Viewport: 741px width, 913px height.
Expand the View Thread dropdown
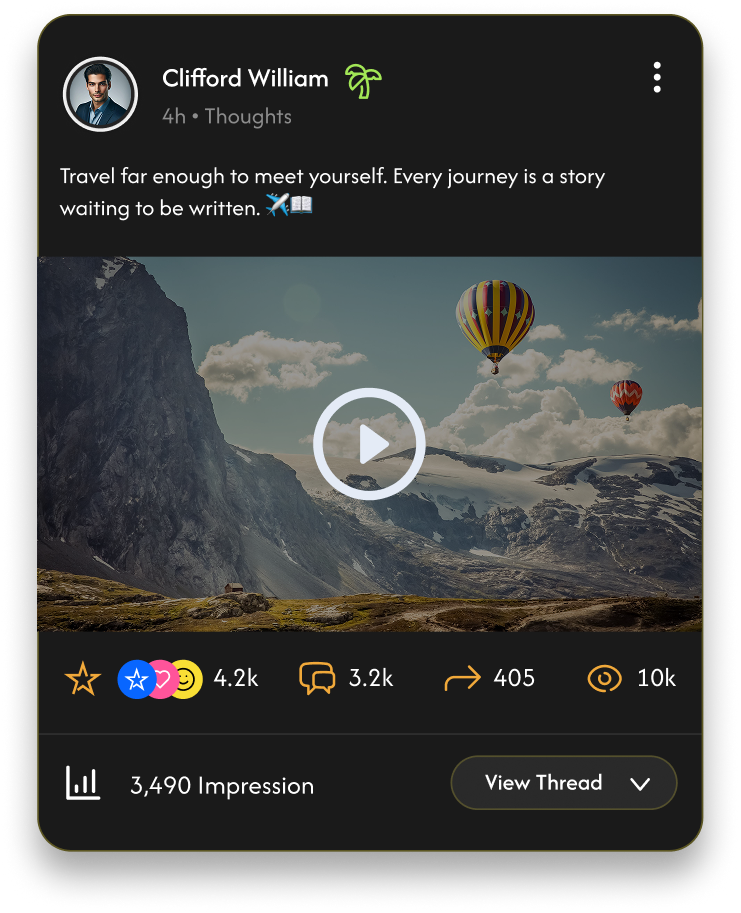[563, 783]
